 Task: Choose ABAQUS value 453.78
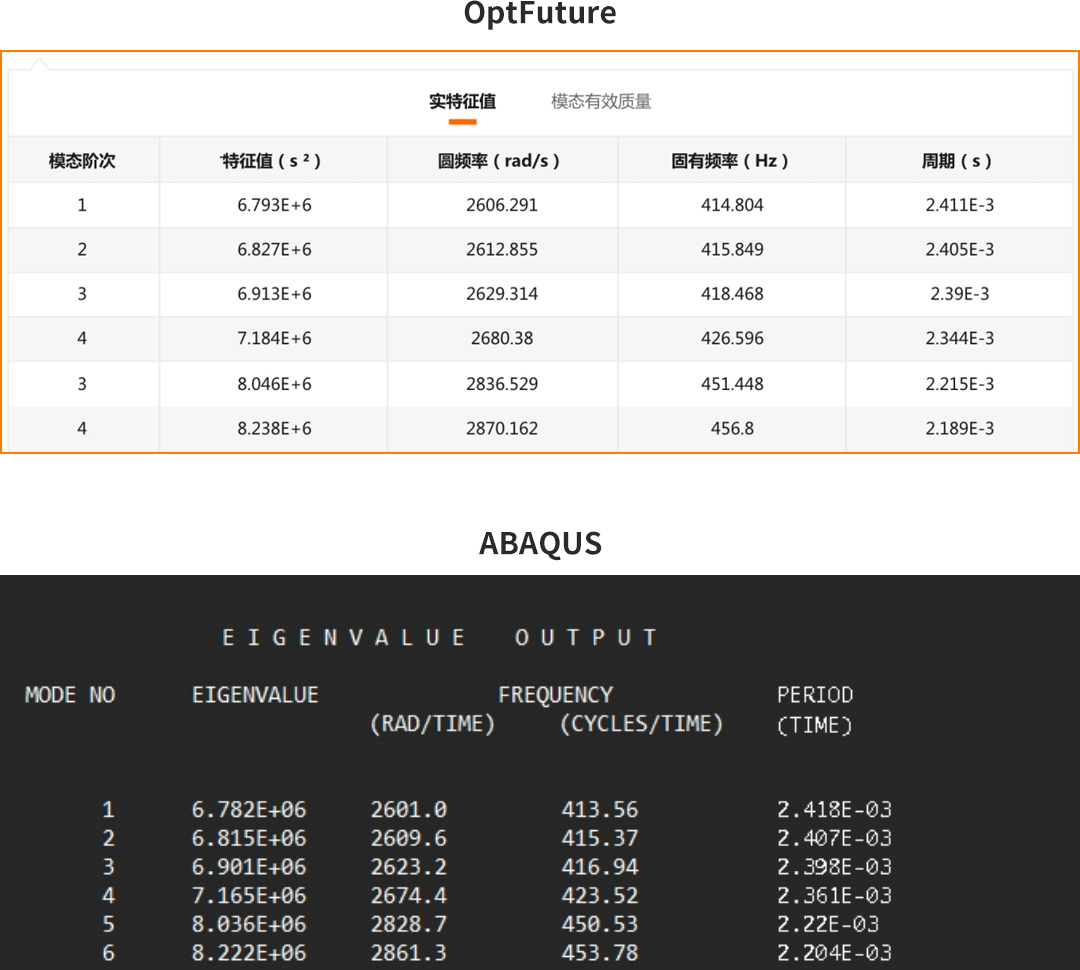600,953
